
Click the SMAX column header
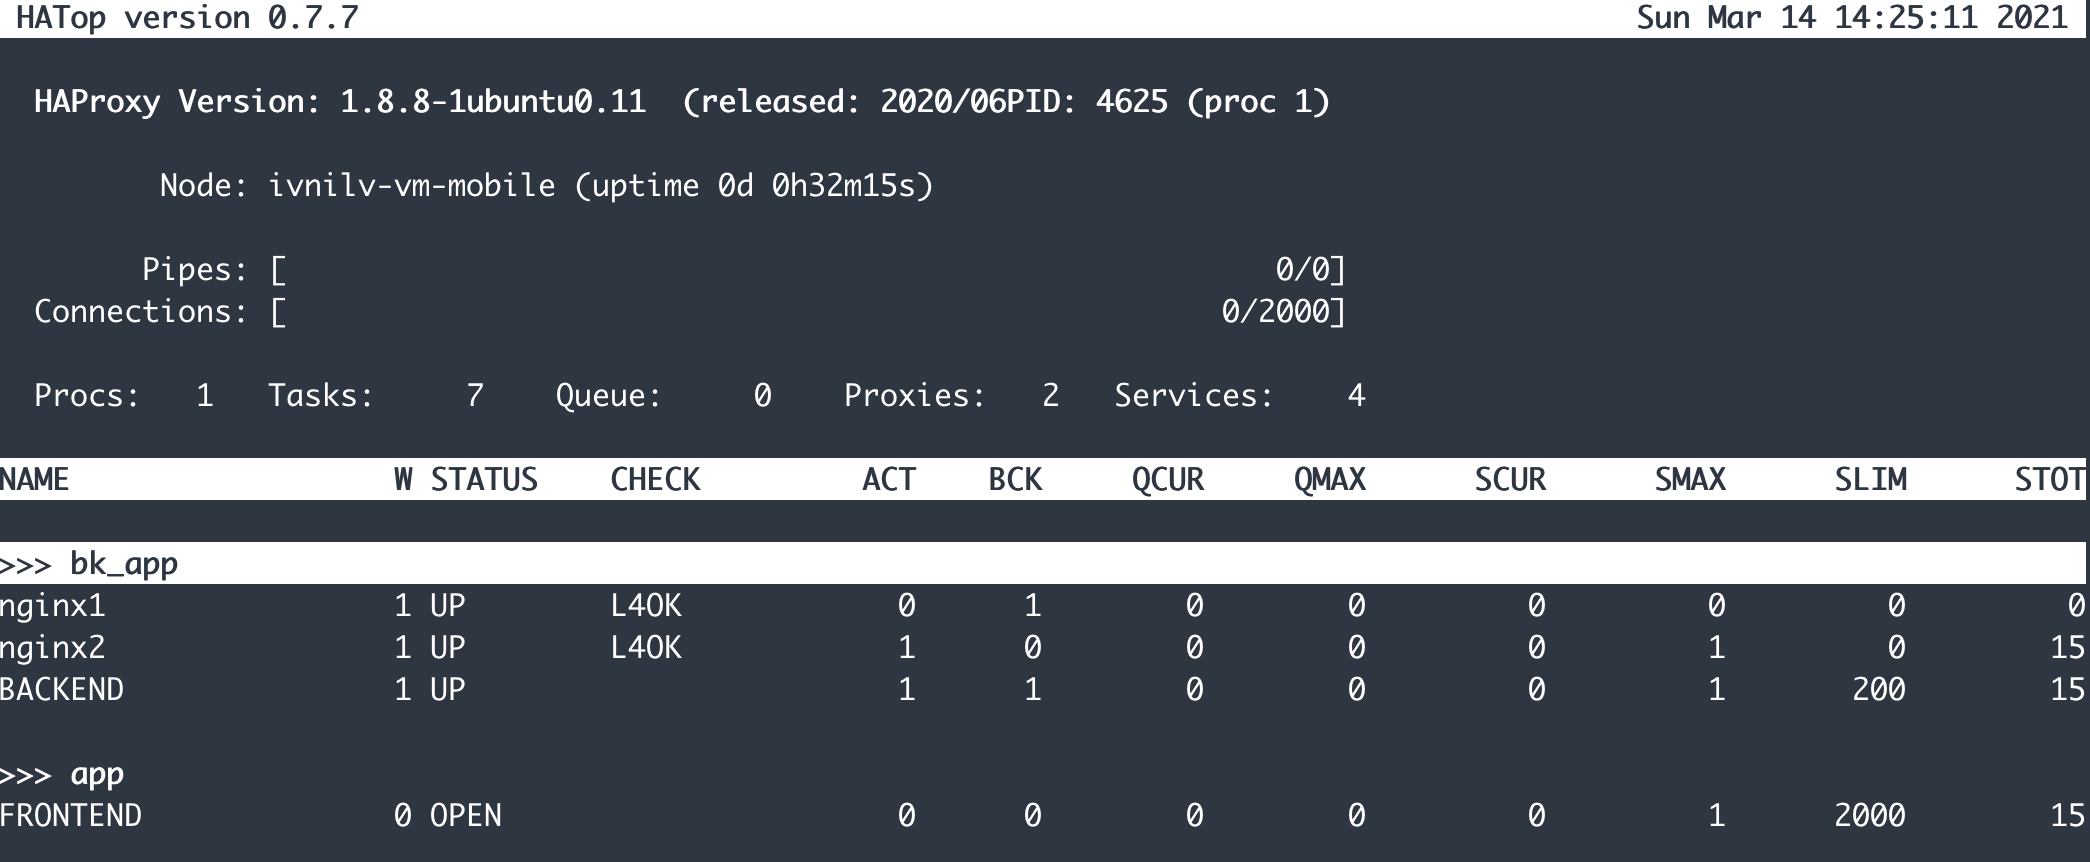[1690, 480]
